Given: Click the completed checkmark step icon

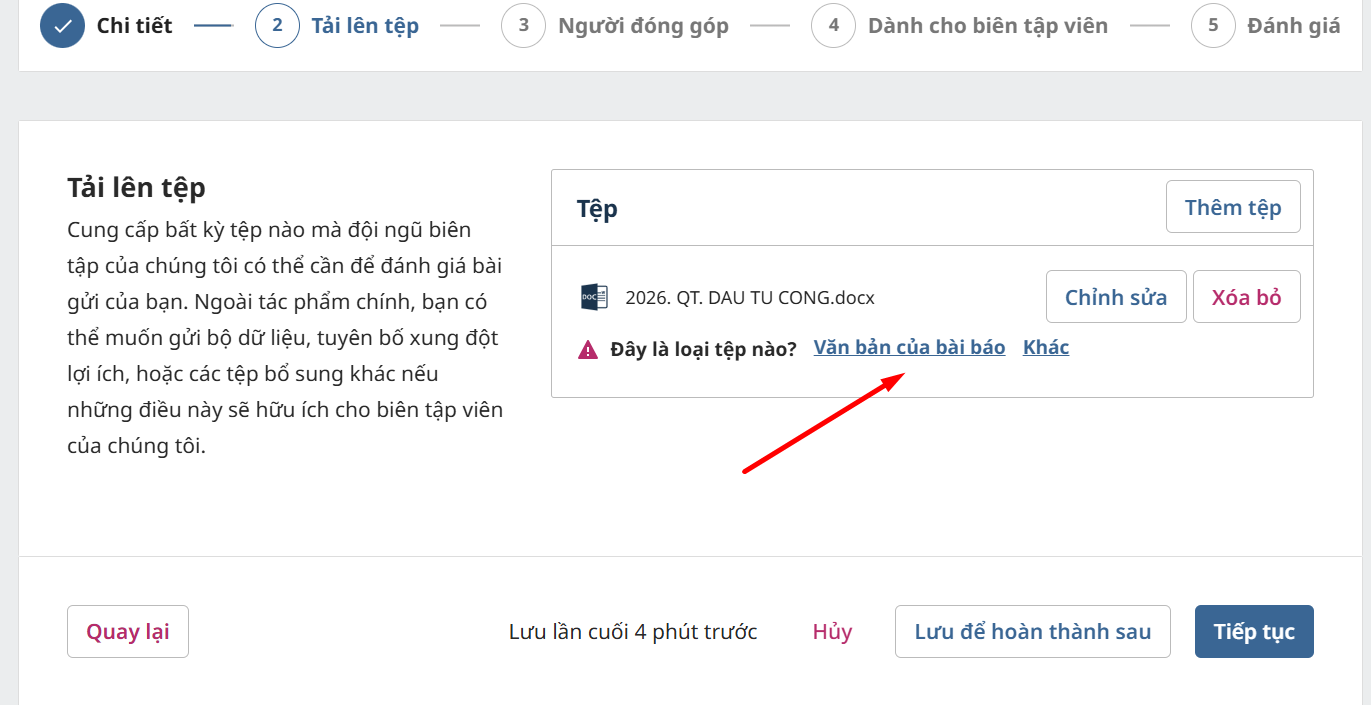Looking at the screenshot, I should coord(62,26).
